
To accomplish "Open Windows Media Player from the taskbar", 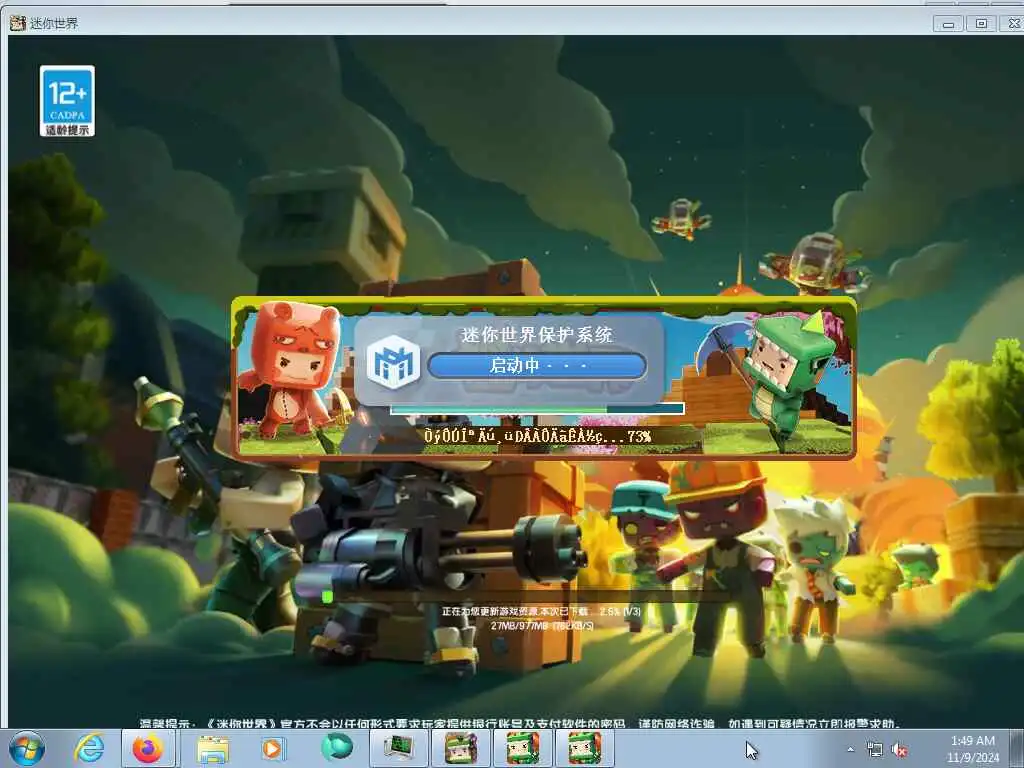I will tap(273, 748).
